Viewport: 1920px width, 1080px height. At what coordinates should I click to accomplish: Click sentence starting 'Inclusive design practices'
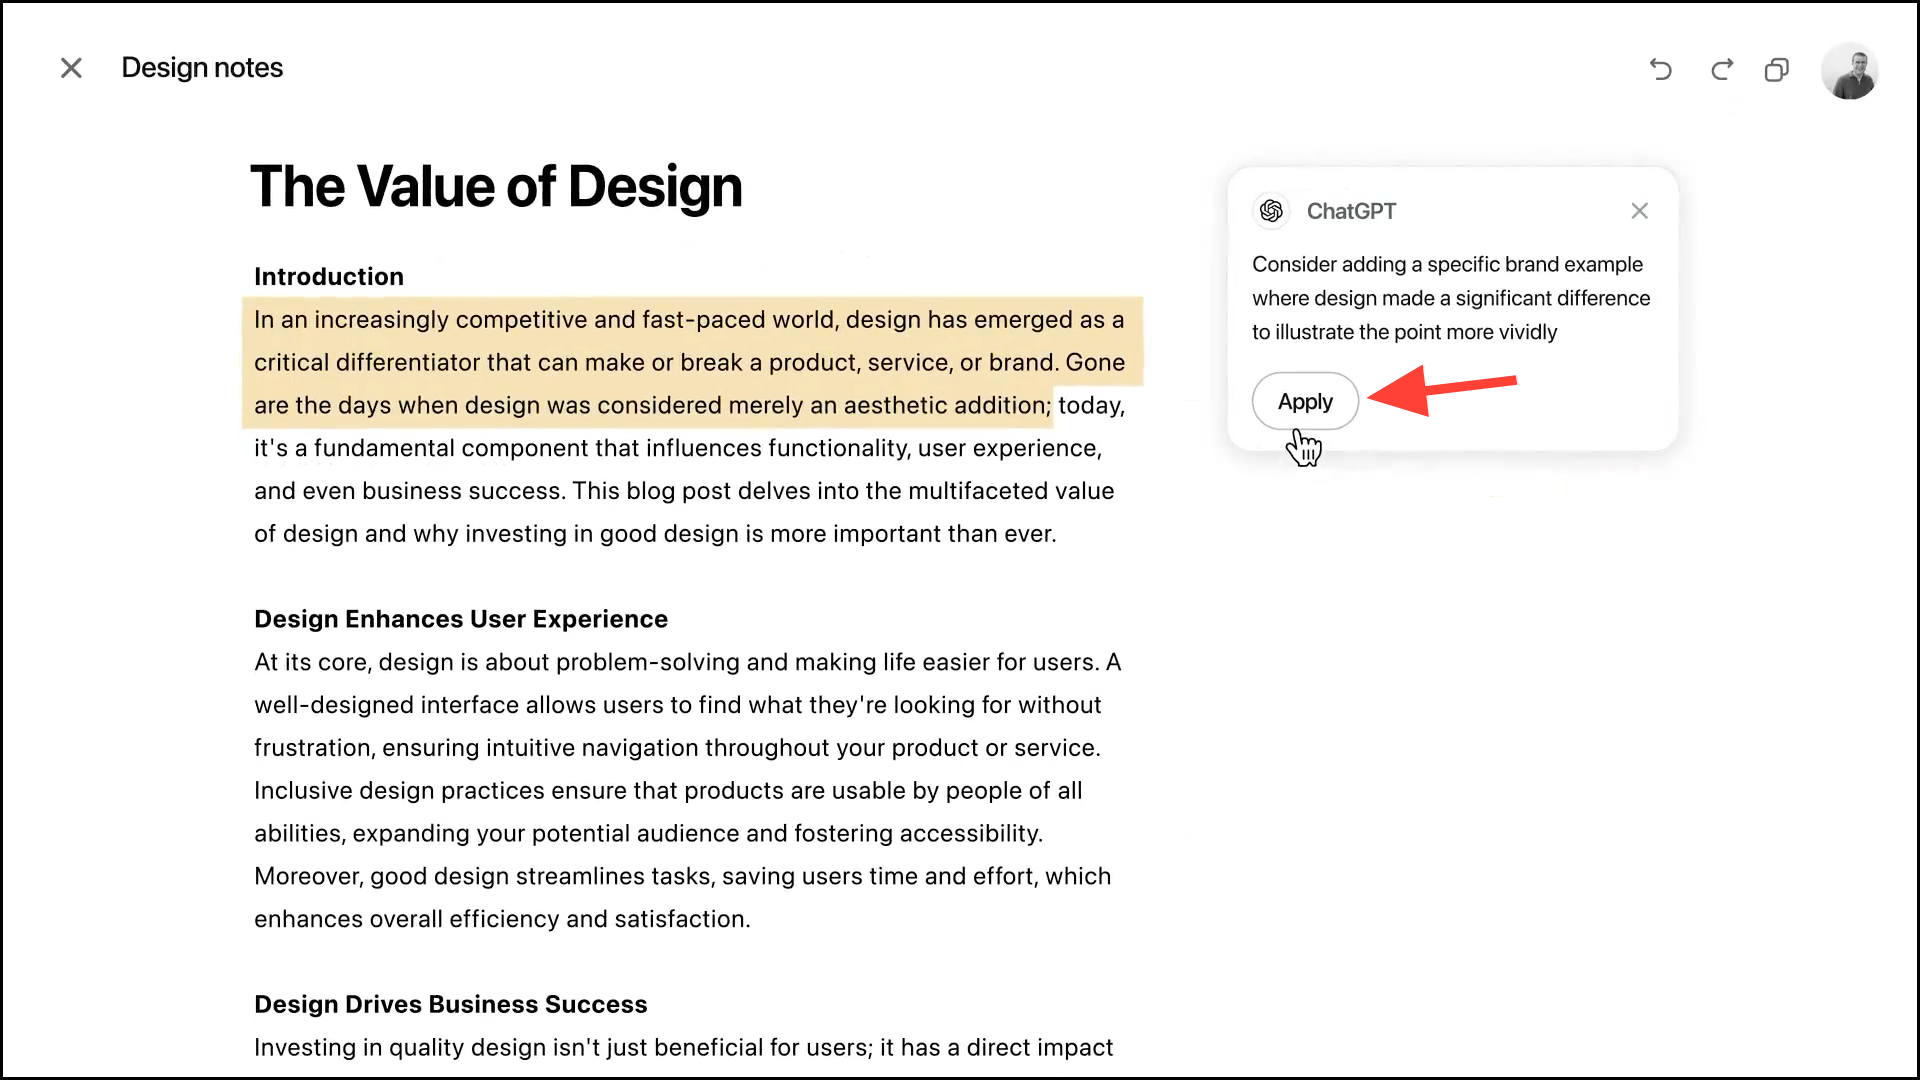667,791
